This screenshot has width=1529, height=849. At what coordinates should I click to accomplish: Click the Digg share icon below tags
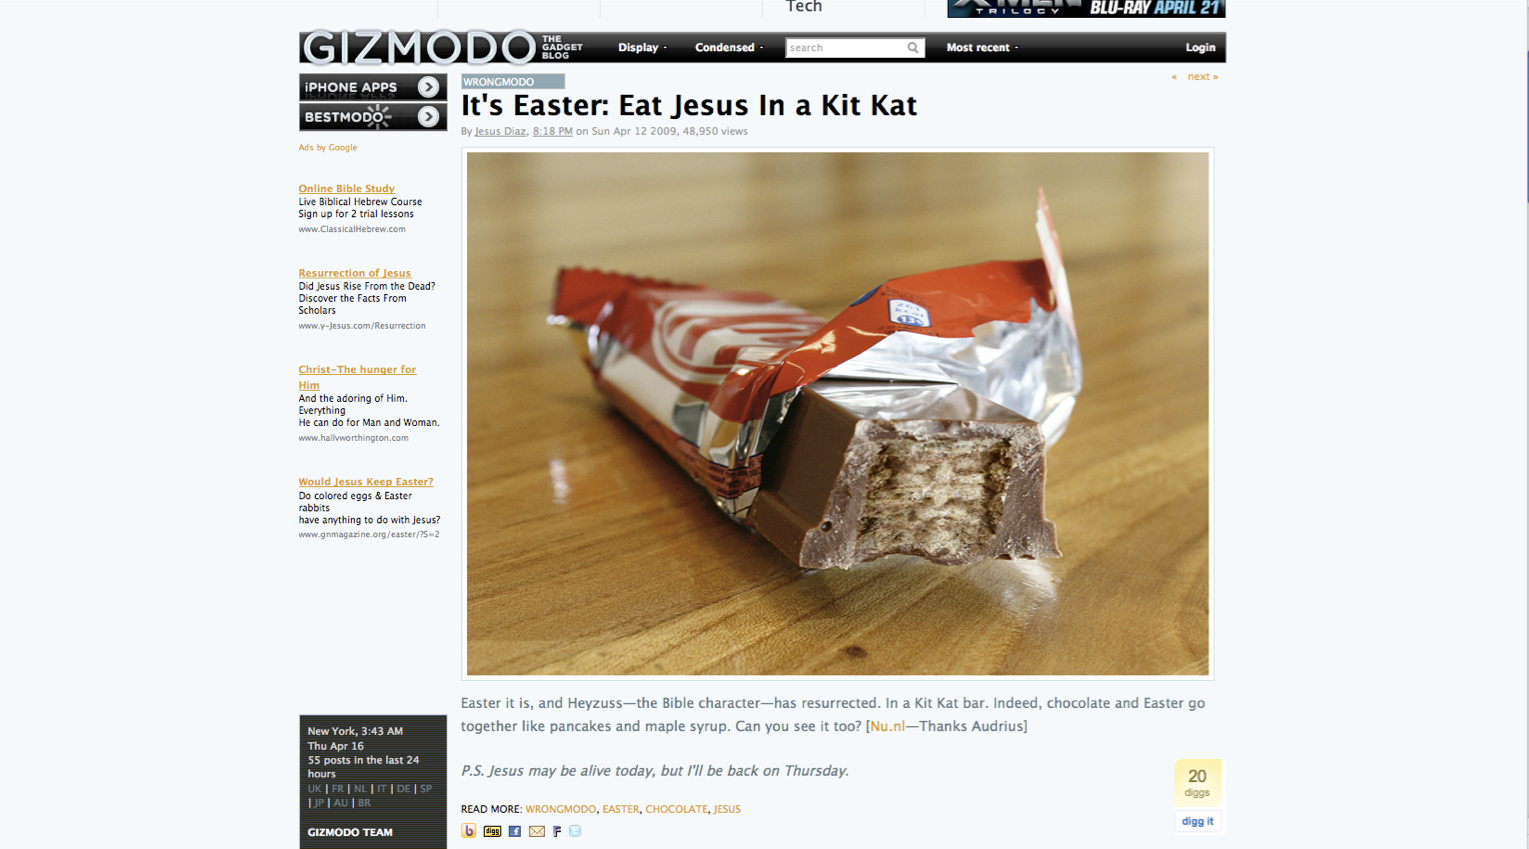coord(492,831)
